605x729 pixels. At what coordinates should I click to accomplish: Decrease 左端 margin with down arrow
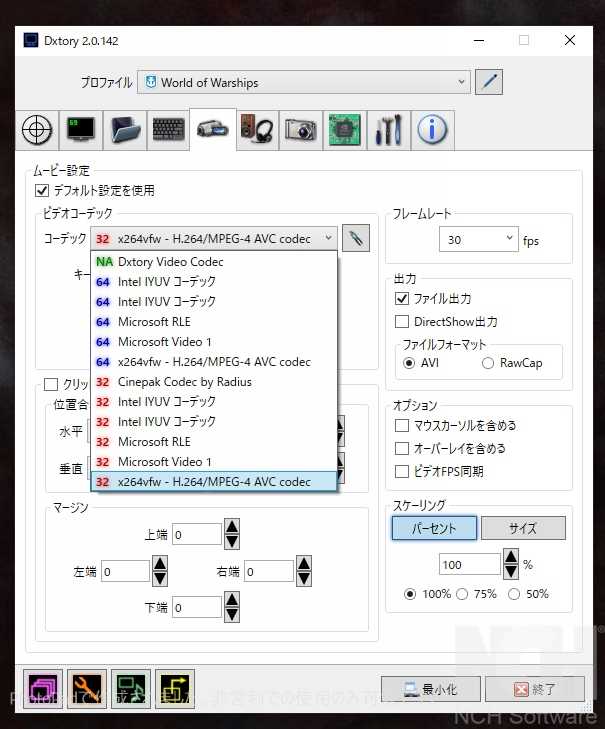160,578
